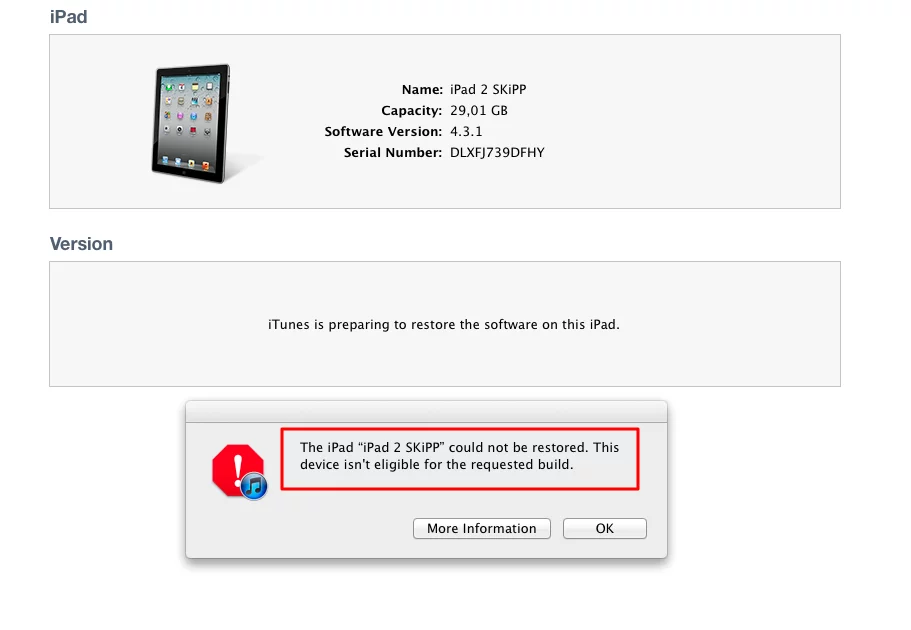911x630 pixels.
Task: Click the Capacity label
Action: [x=411, y=110]
